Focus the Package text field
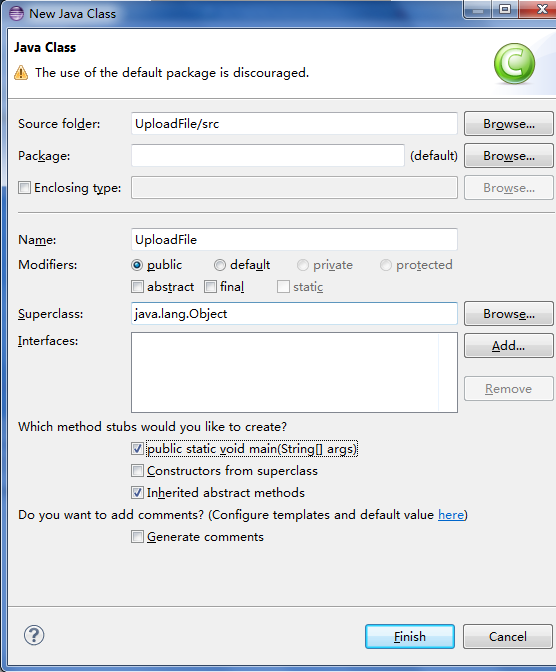Image resolution: width=556 pixels, height=672 pixels. tap(267, 156)
